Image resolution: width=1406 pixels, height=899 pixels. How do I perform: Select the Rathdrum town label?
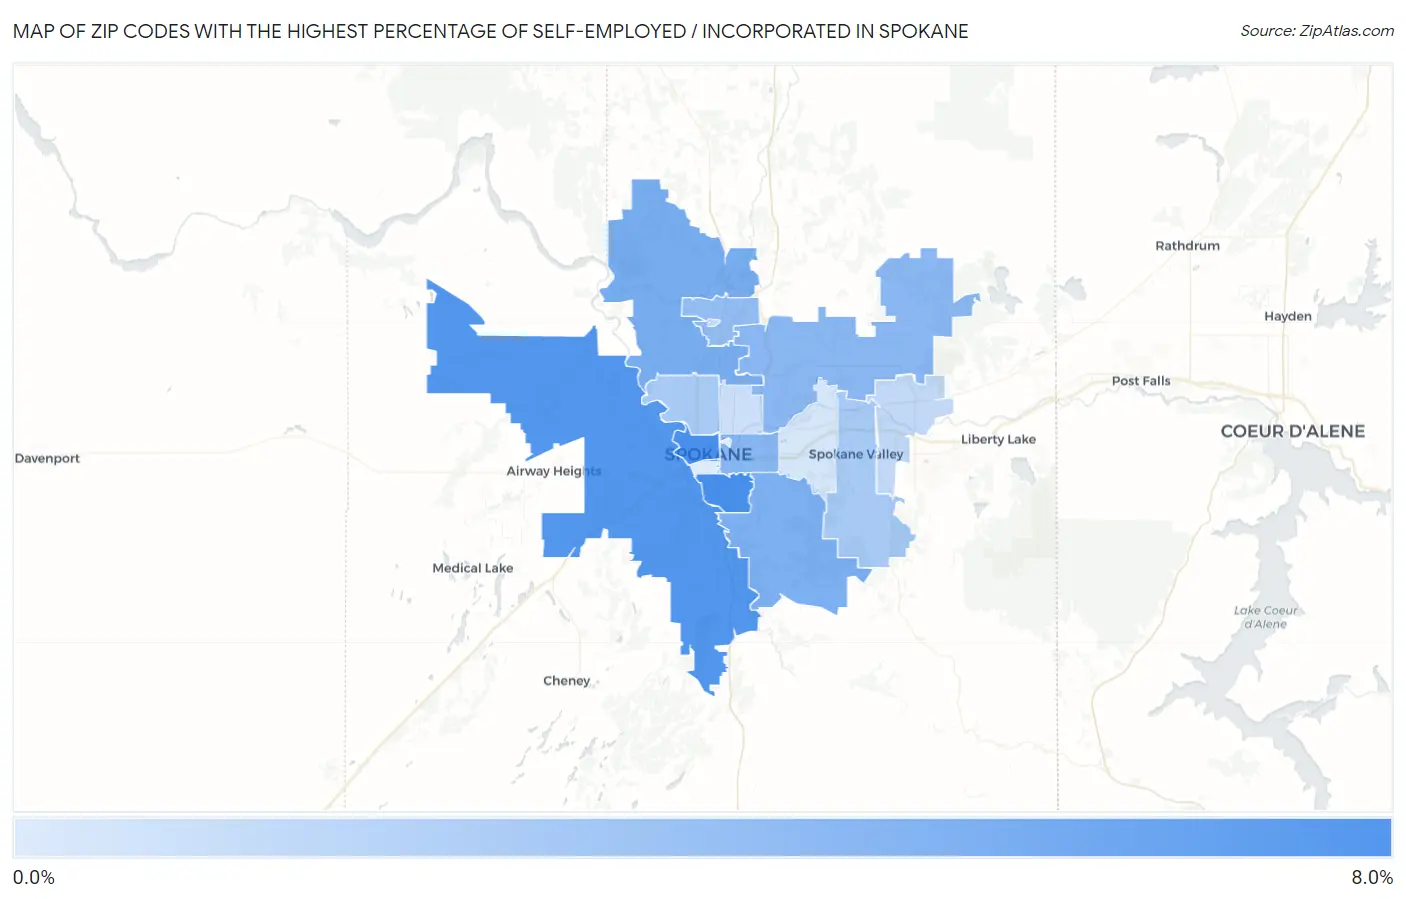coord(1188,246)
